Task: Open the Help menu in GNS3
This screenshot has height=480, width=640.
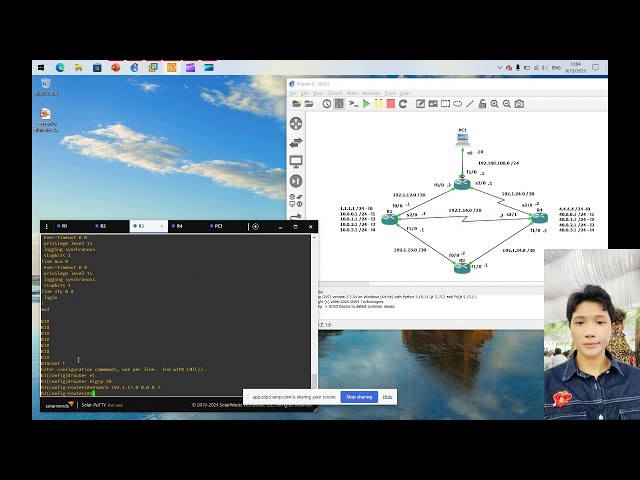Action: coord(404,93)
